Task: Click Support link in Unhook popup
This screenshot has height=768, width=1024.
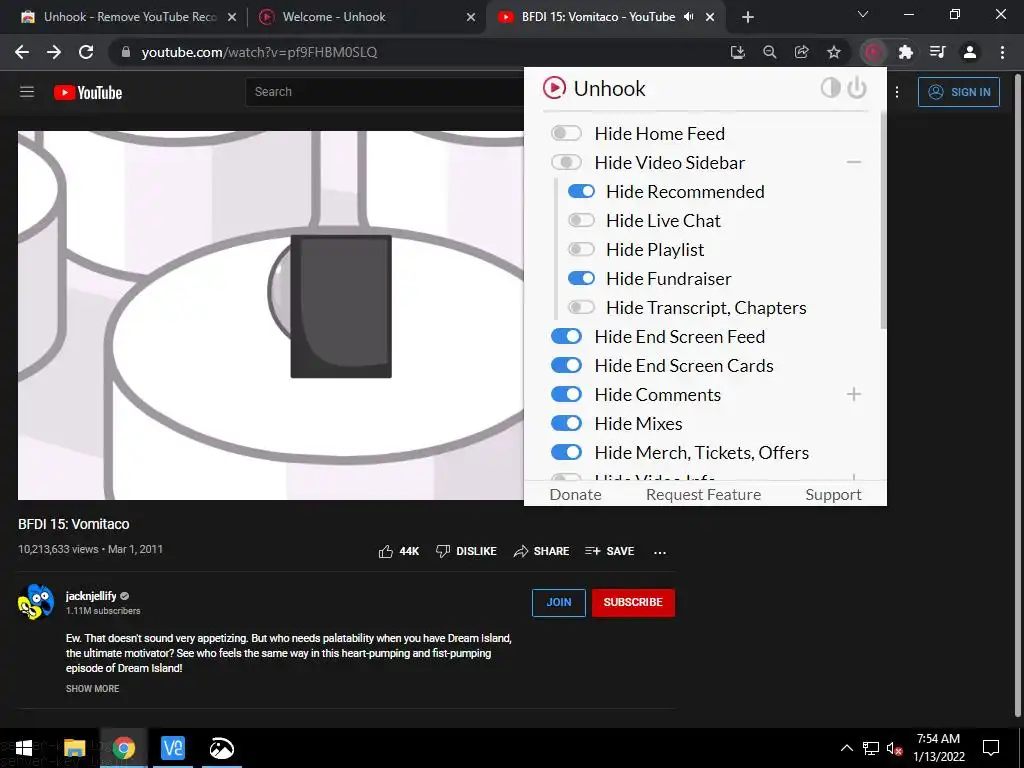Action: pyautogui.click(x=833, y=494)
